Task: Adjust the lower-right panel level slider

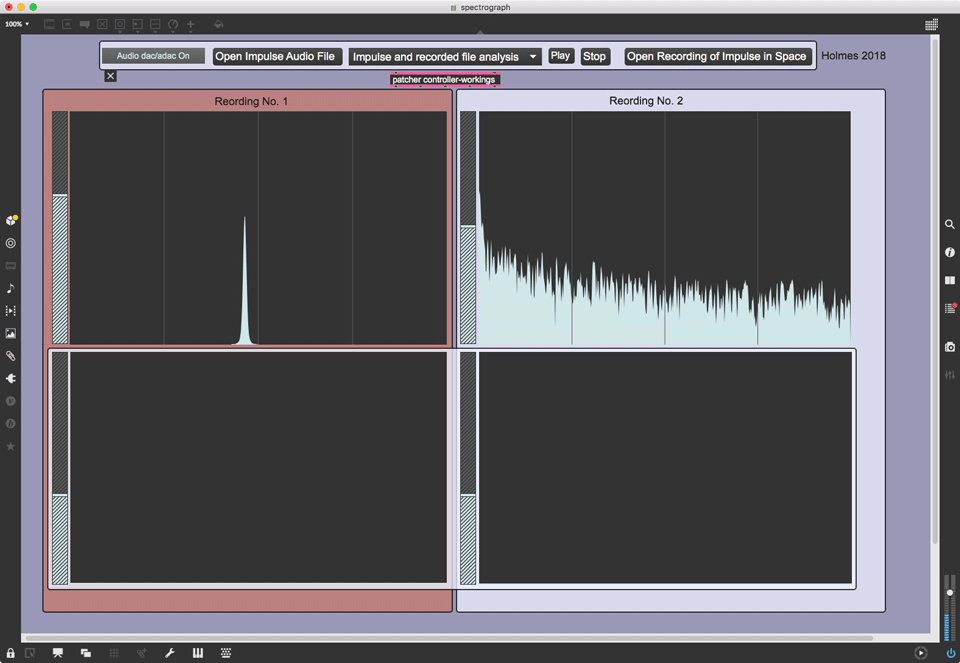Action: tap(468, 468)
